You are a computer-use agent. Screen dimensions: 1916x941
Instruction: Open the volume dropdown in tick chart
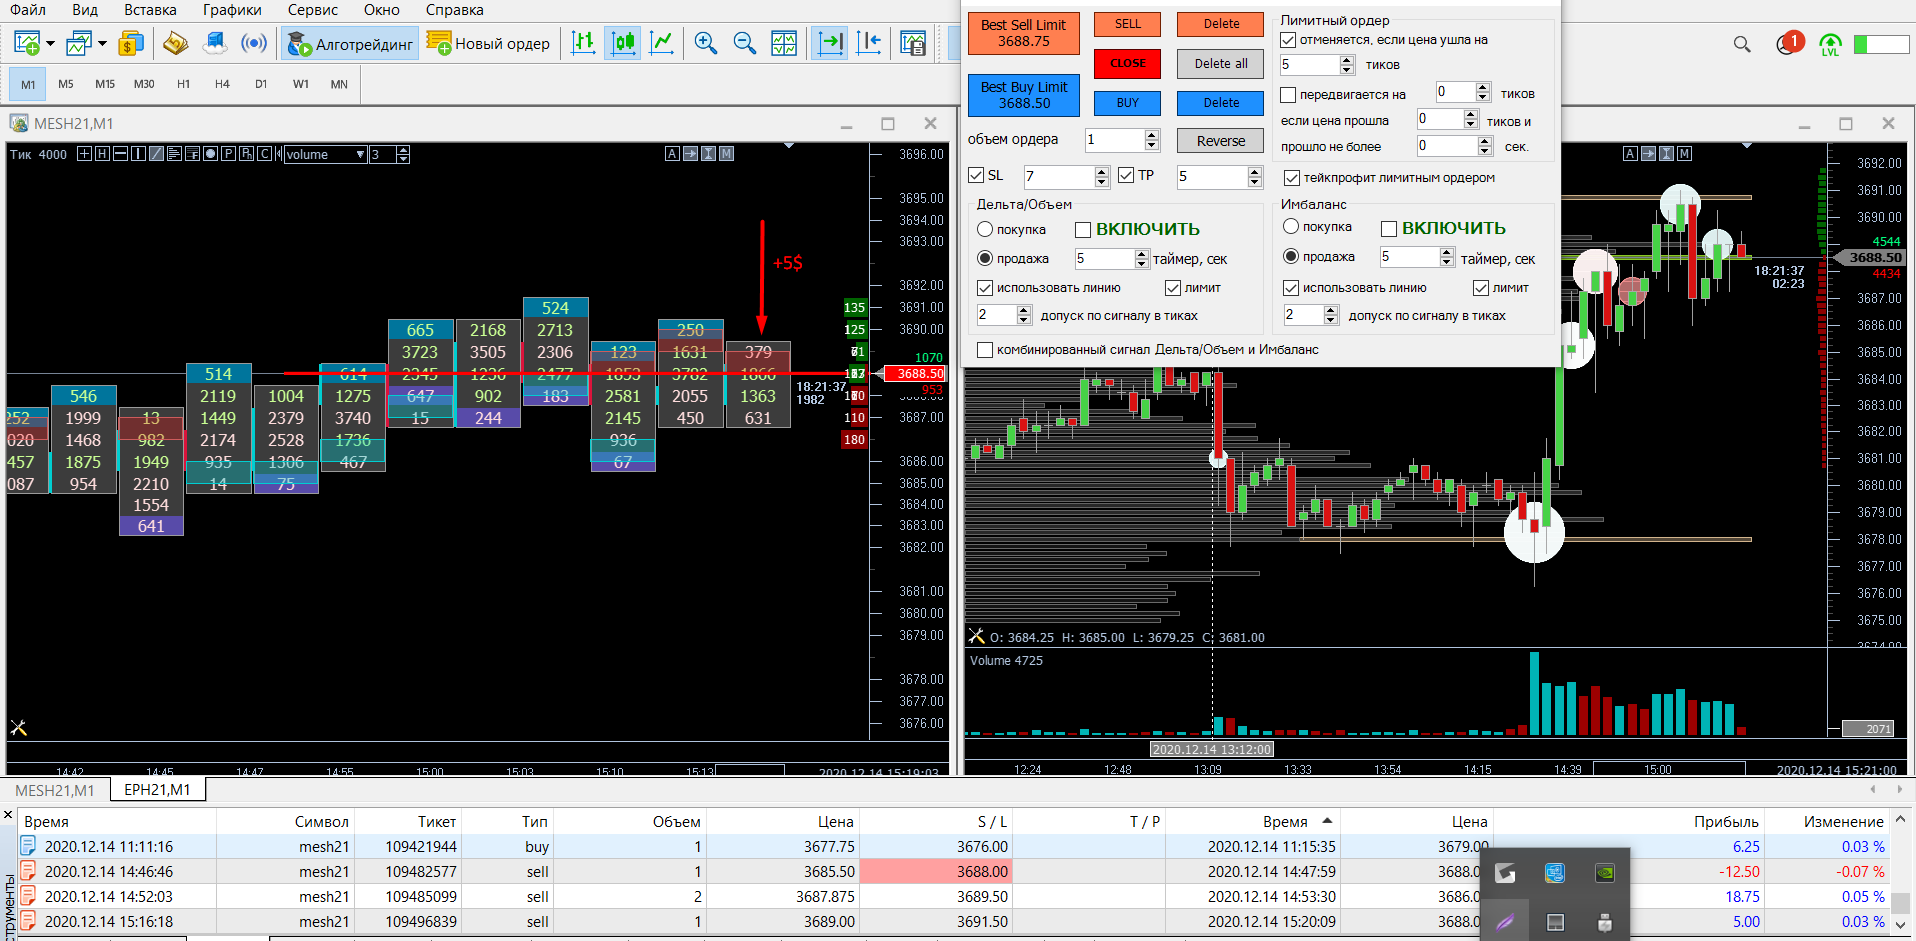coord(325,154)
